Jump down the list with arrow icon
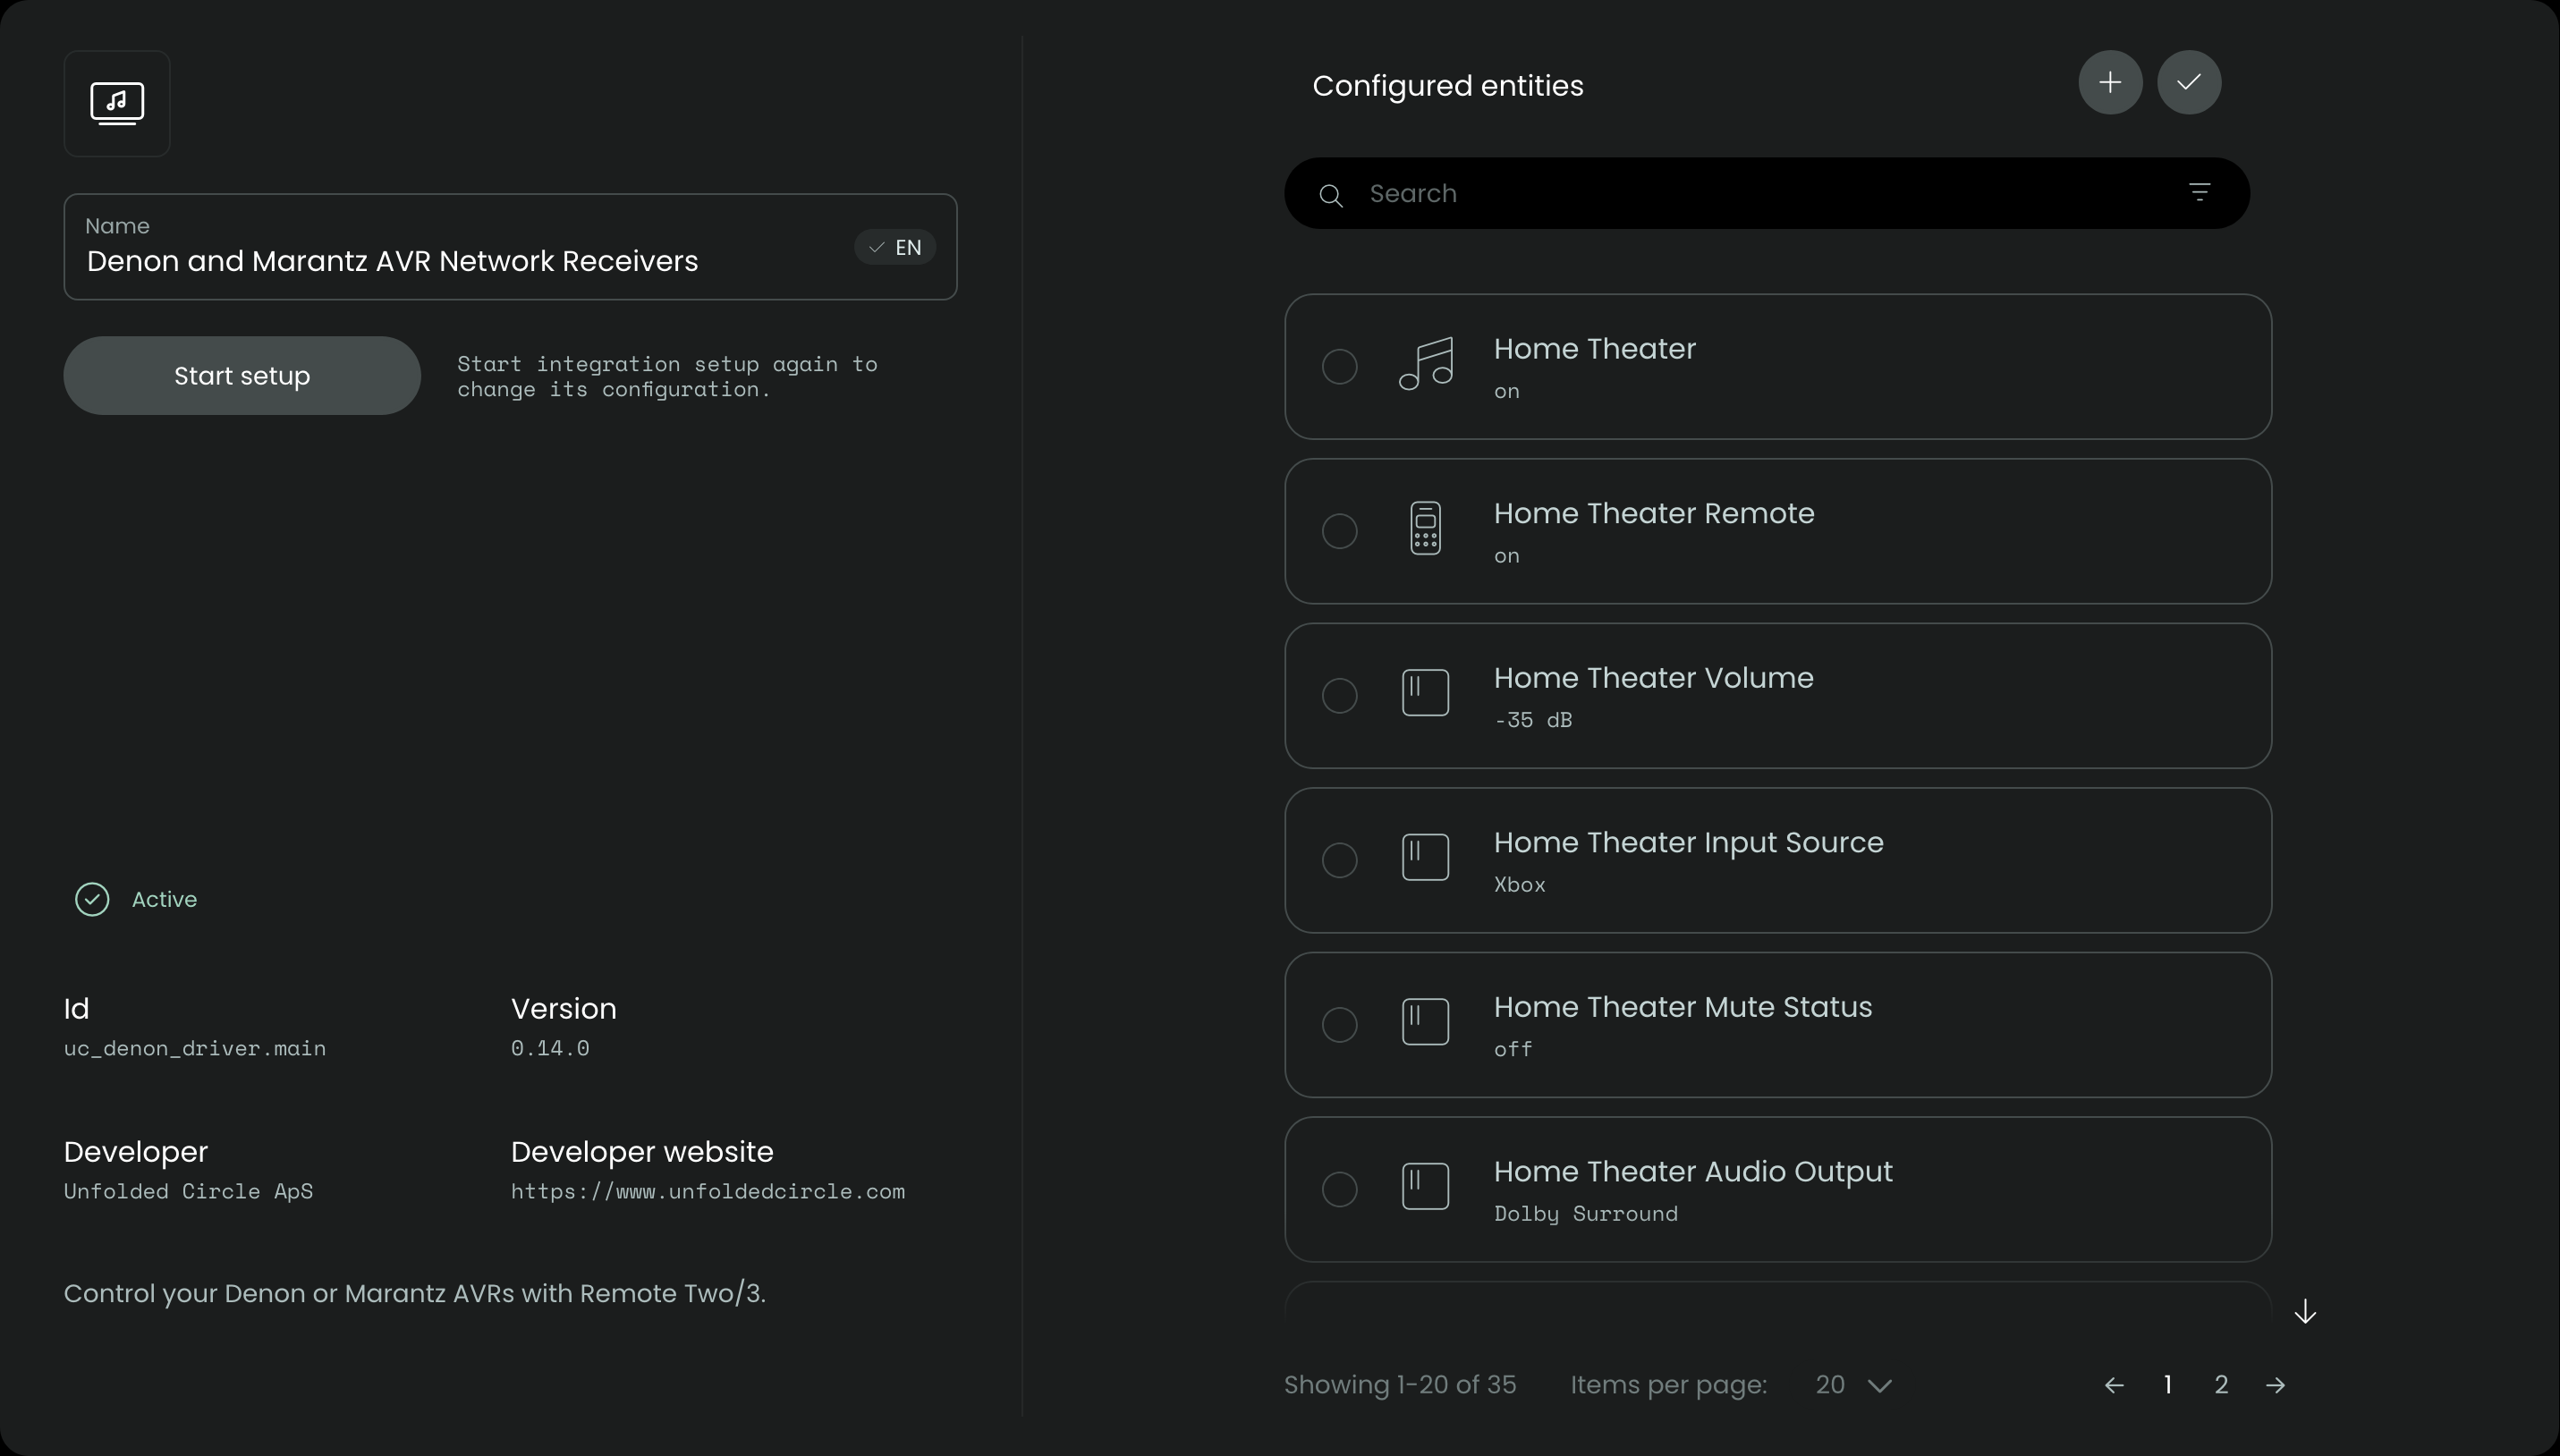Screen dimensions: 2560x1456 pyautogui.click(x=2305, y=1311)
